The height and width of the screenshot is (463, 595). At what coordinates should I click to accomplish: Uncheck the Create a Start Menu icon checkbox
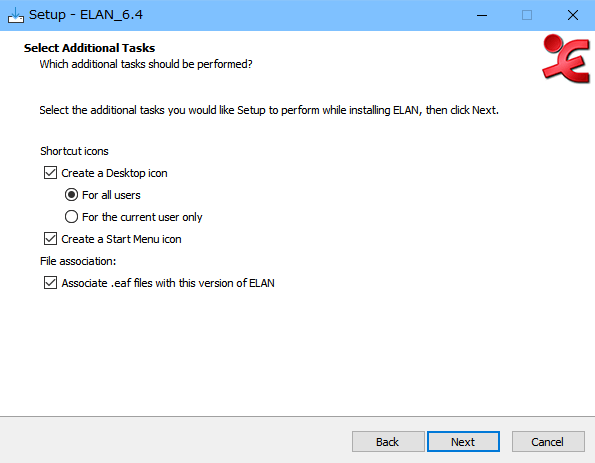[50, 239]
